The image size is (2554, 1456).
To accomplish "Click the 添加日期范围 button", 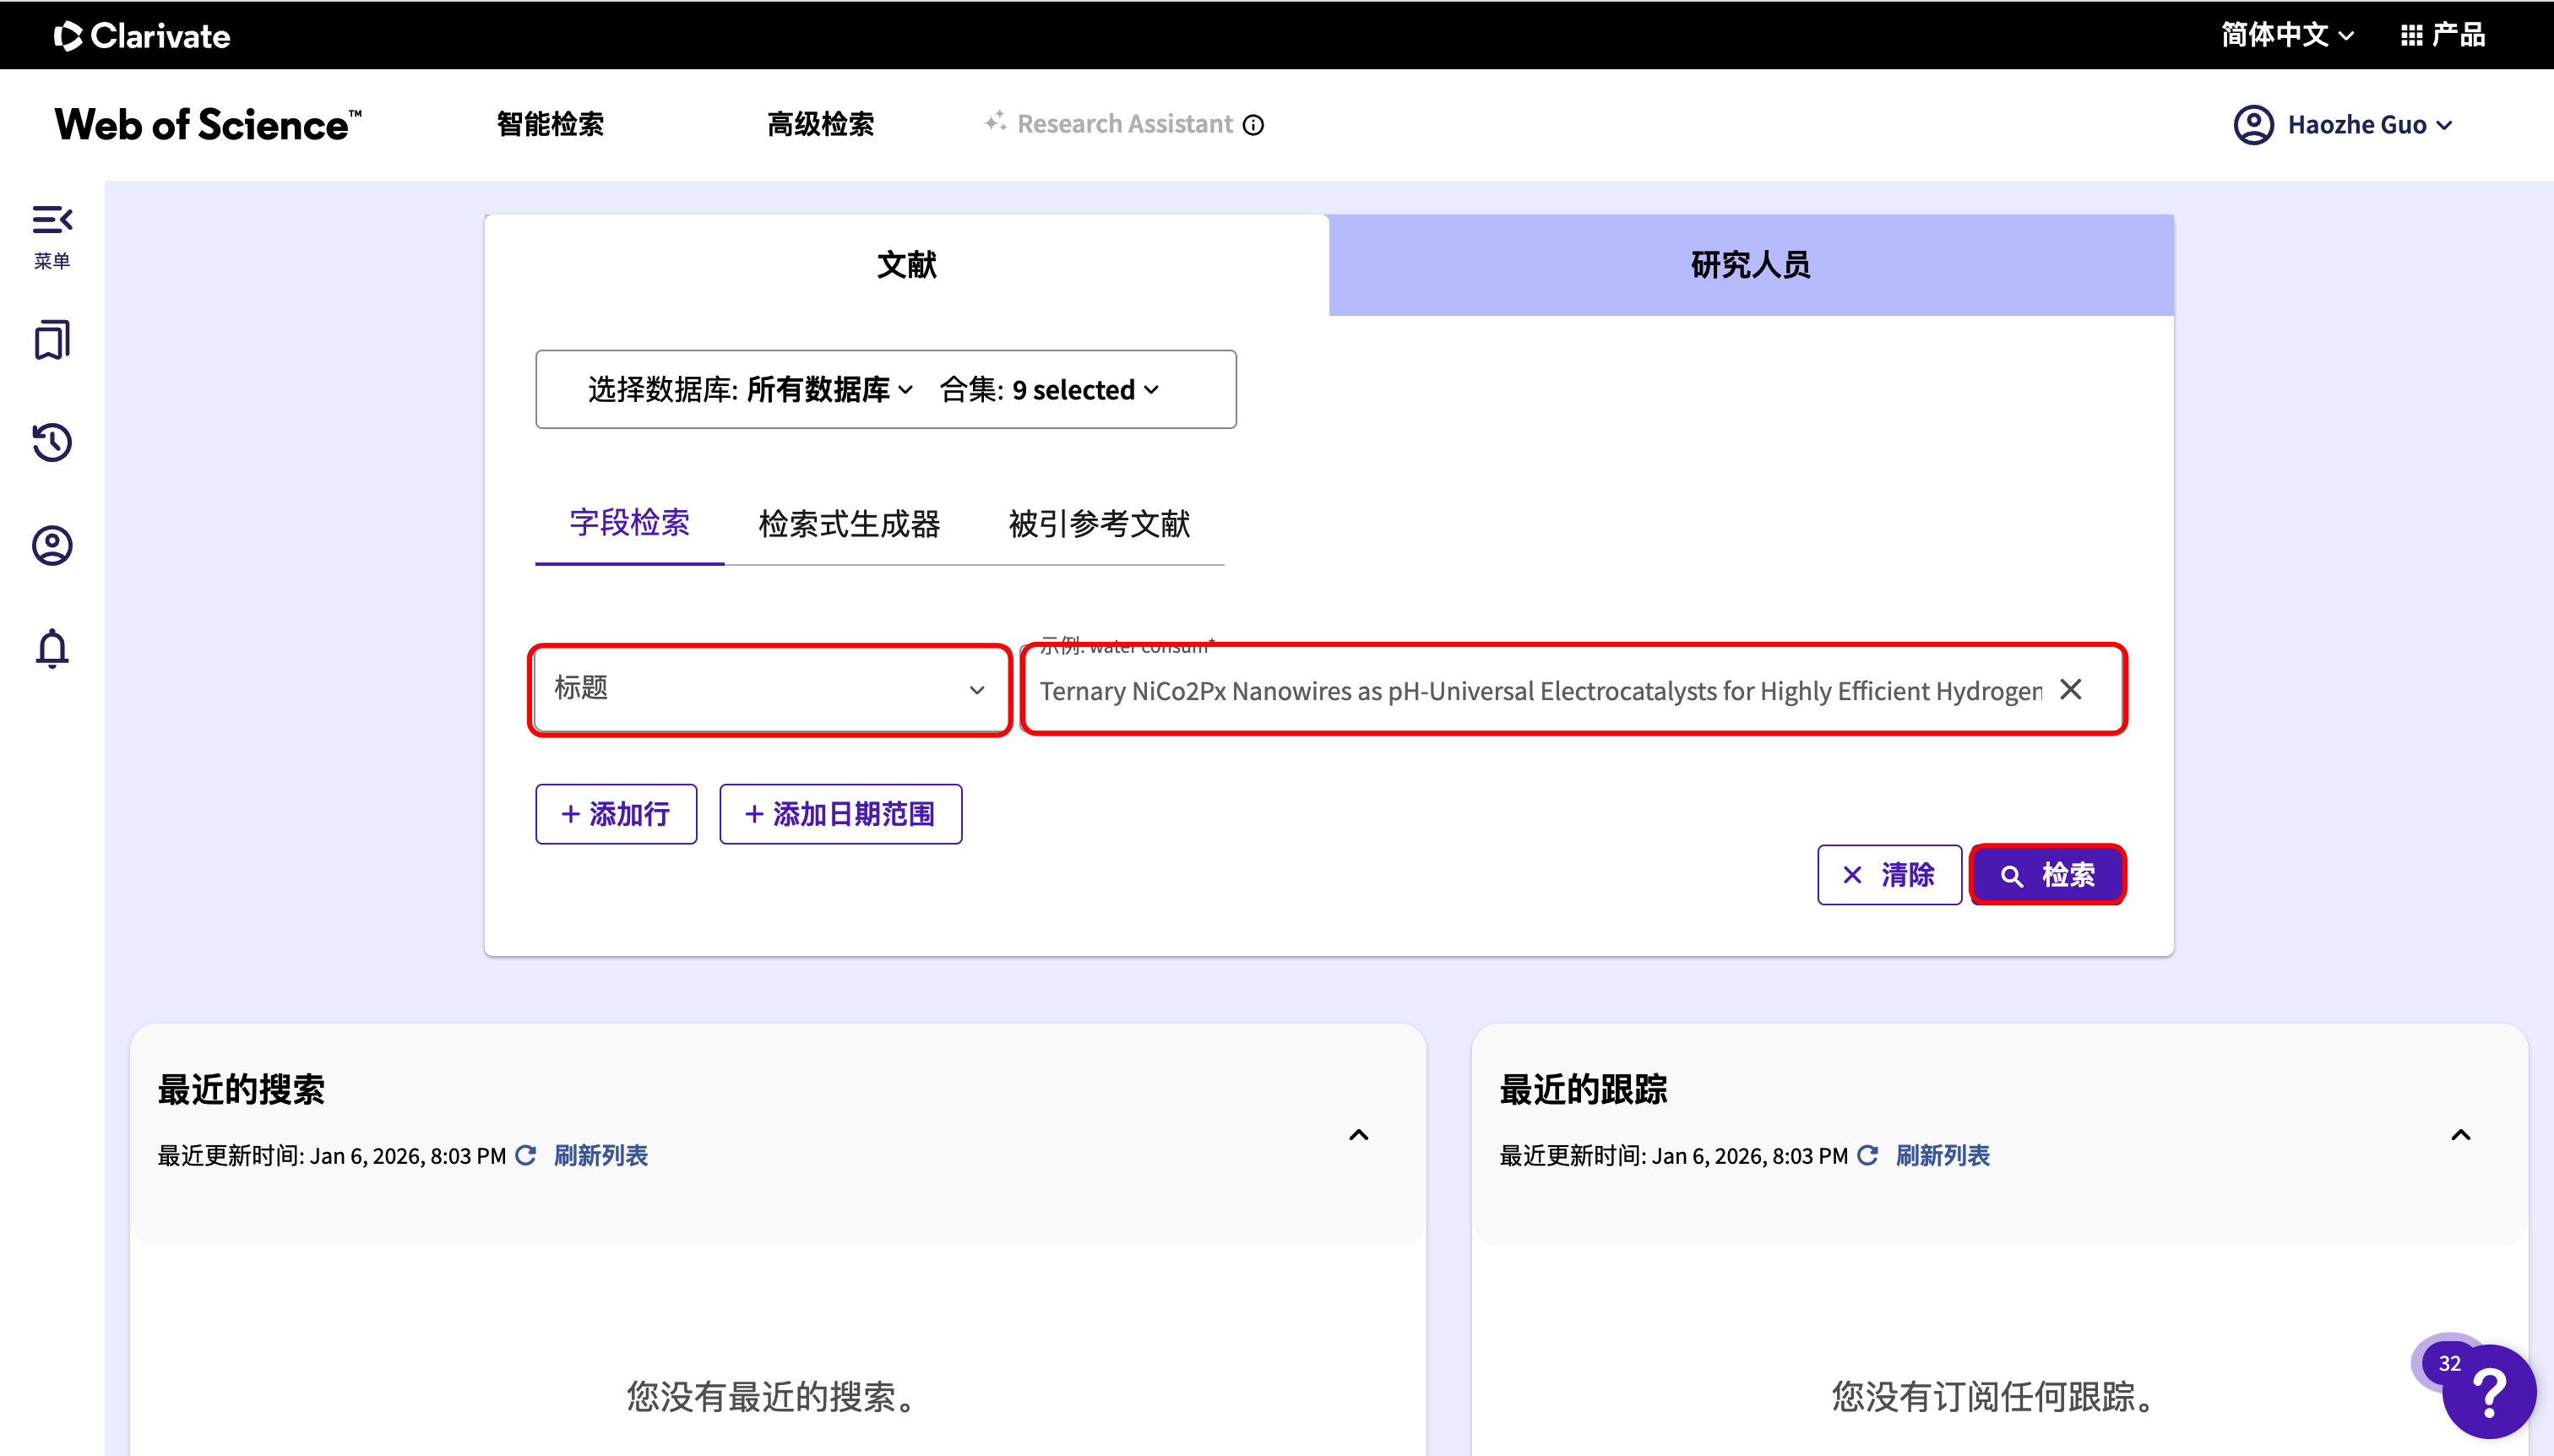I will point(840,814).
